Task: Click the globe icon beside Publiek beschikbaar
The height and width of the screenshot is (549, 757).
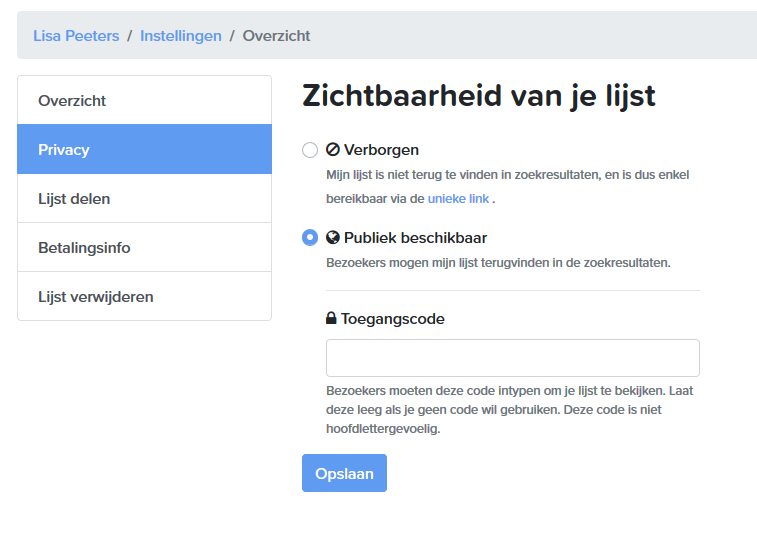Action: pos(333,238)
